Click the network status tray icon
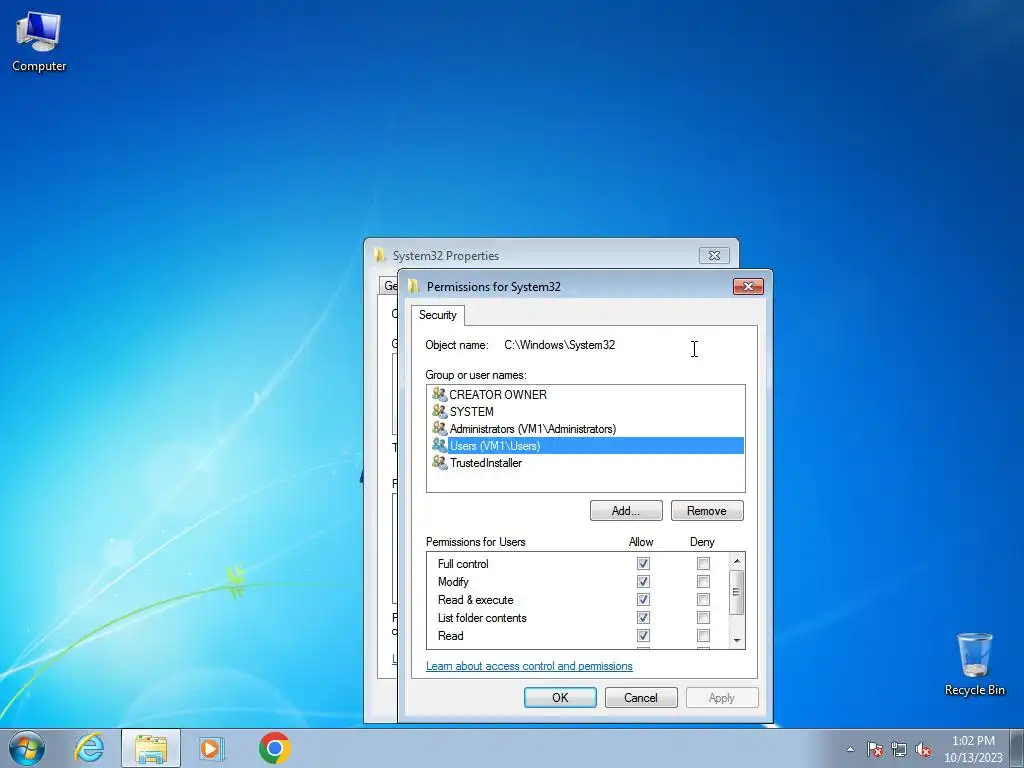Viewport: 1024px width, 768px height. tap(899, 749)
